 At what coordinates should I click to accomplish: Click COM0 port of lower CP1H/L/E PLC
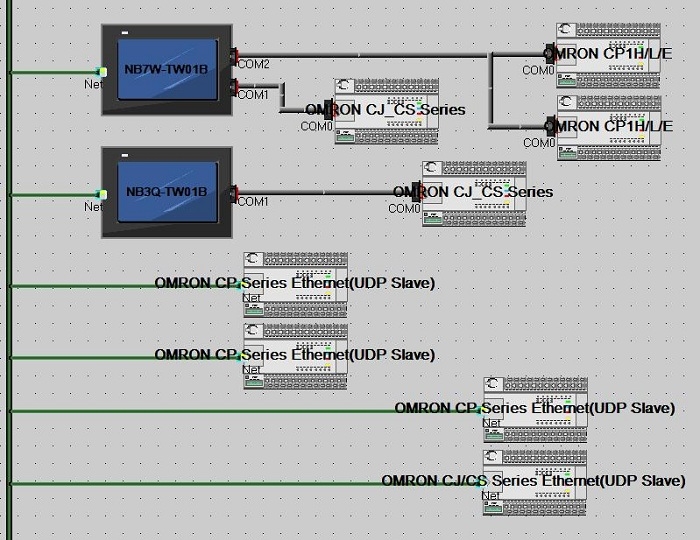pyautogui.click(x=551, y=126)
